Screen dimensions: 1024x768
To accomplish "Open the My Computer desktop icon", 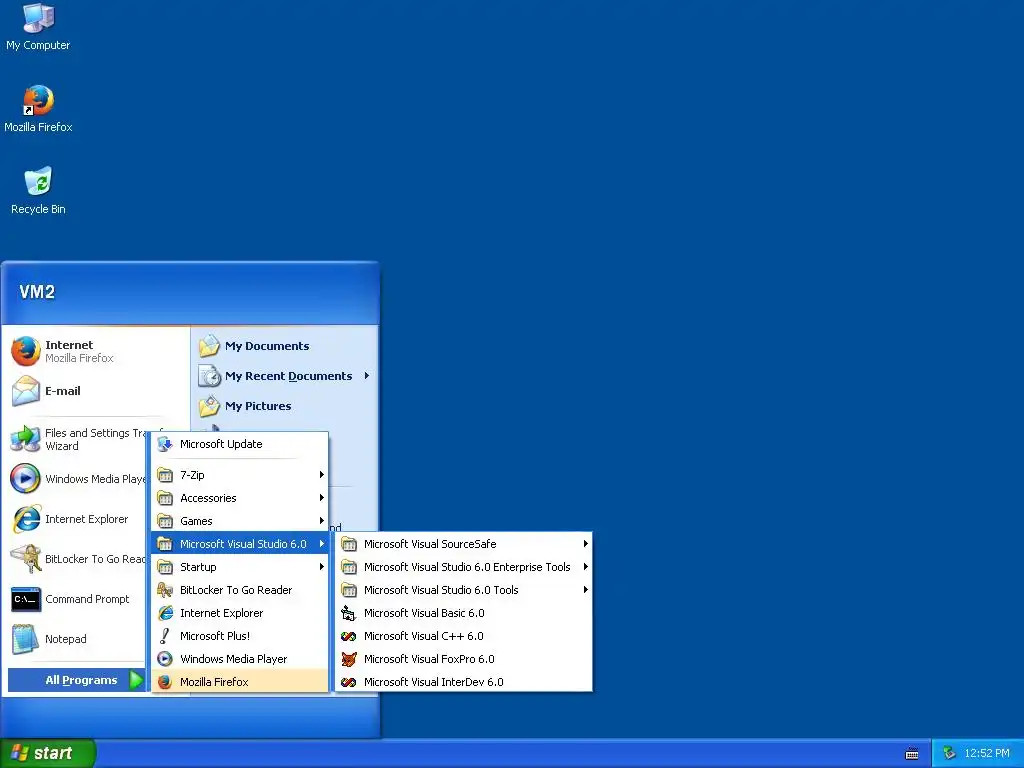I will (38, 27).
